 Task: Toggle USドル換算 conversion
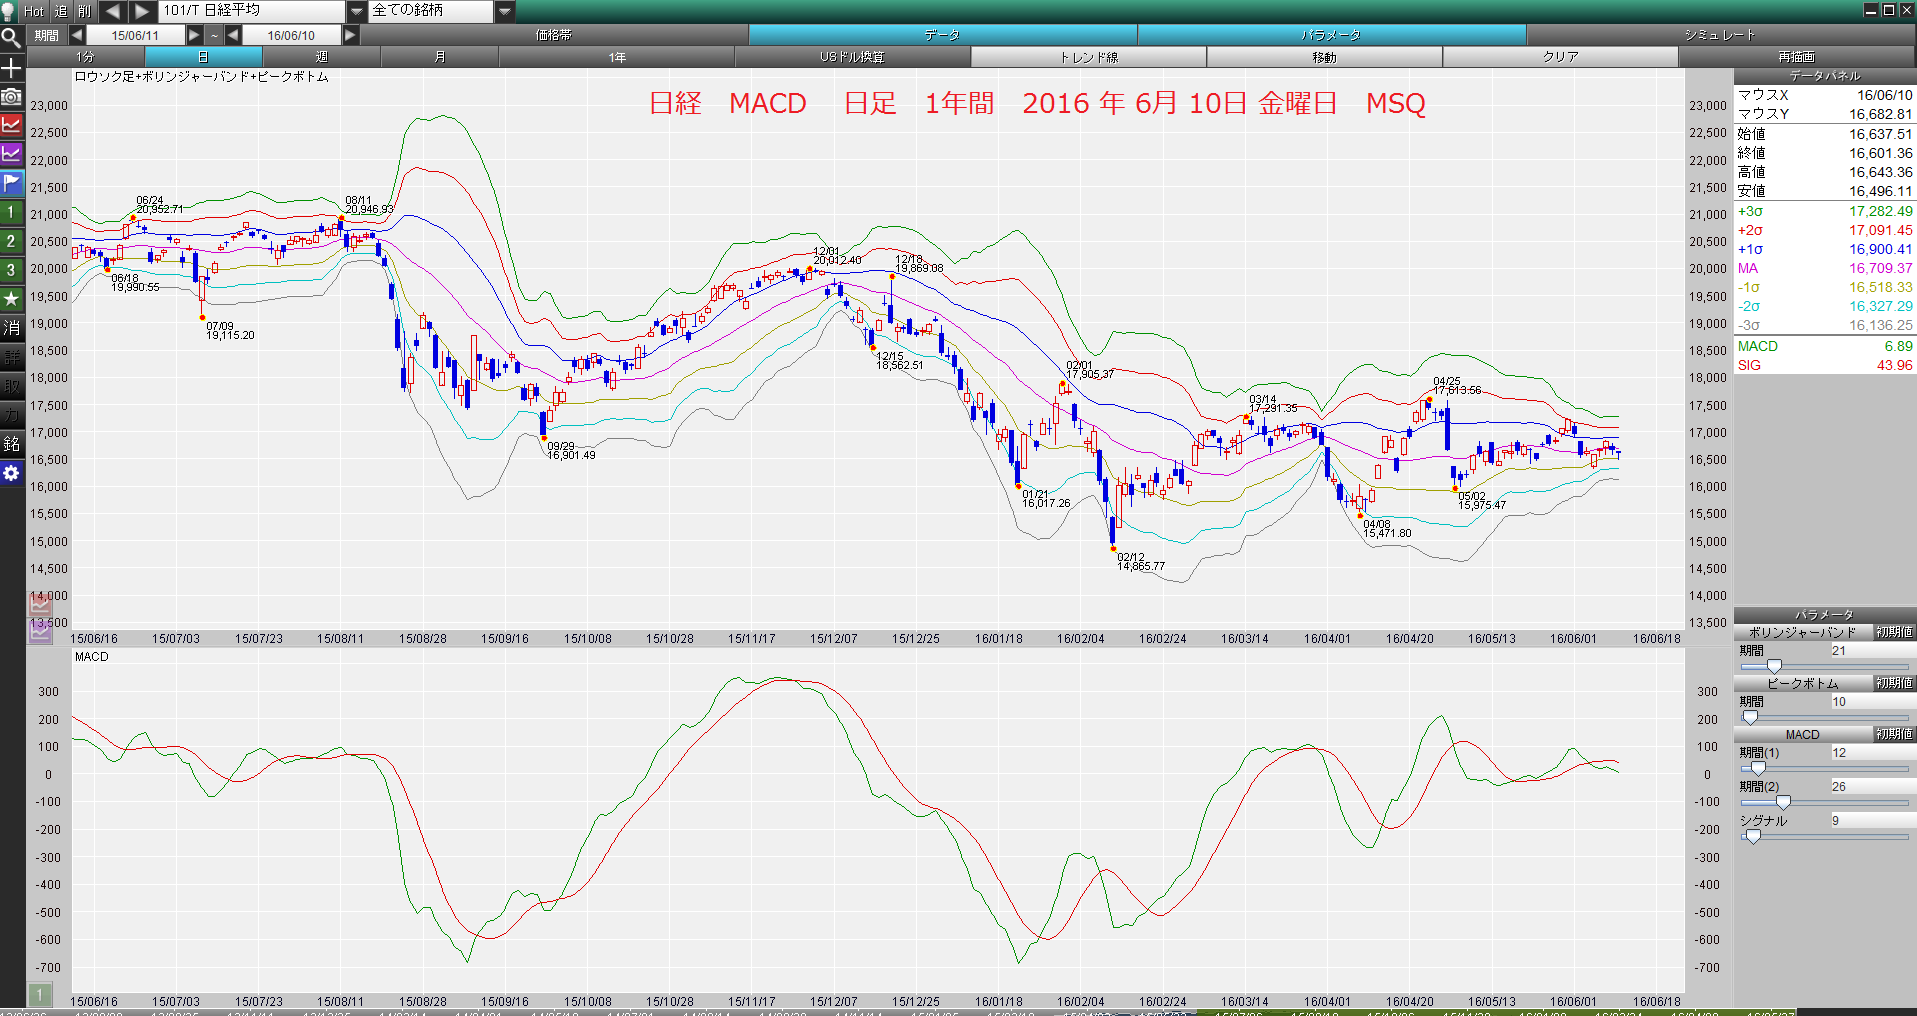coord(852,57)
